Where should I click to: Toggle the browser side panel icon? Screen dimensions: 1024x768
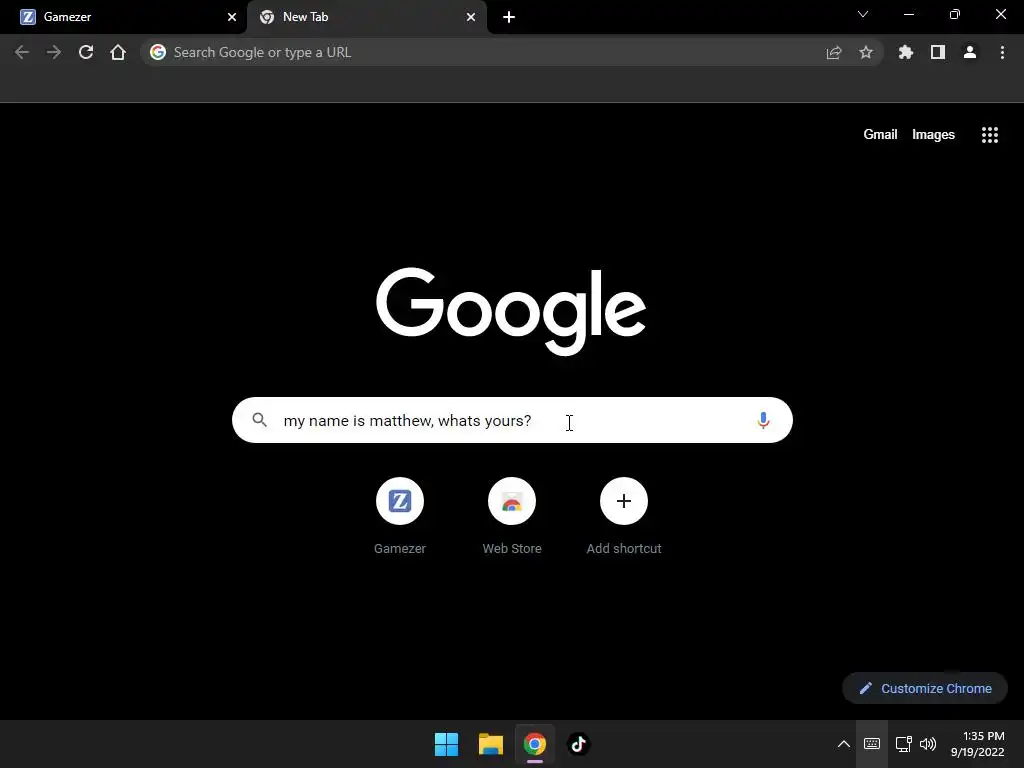pos(938,52)
